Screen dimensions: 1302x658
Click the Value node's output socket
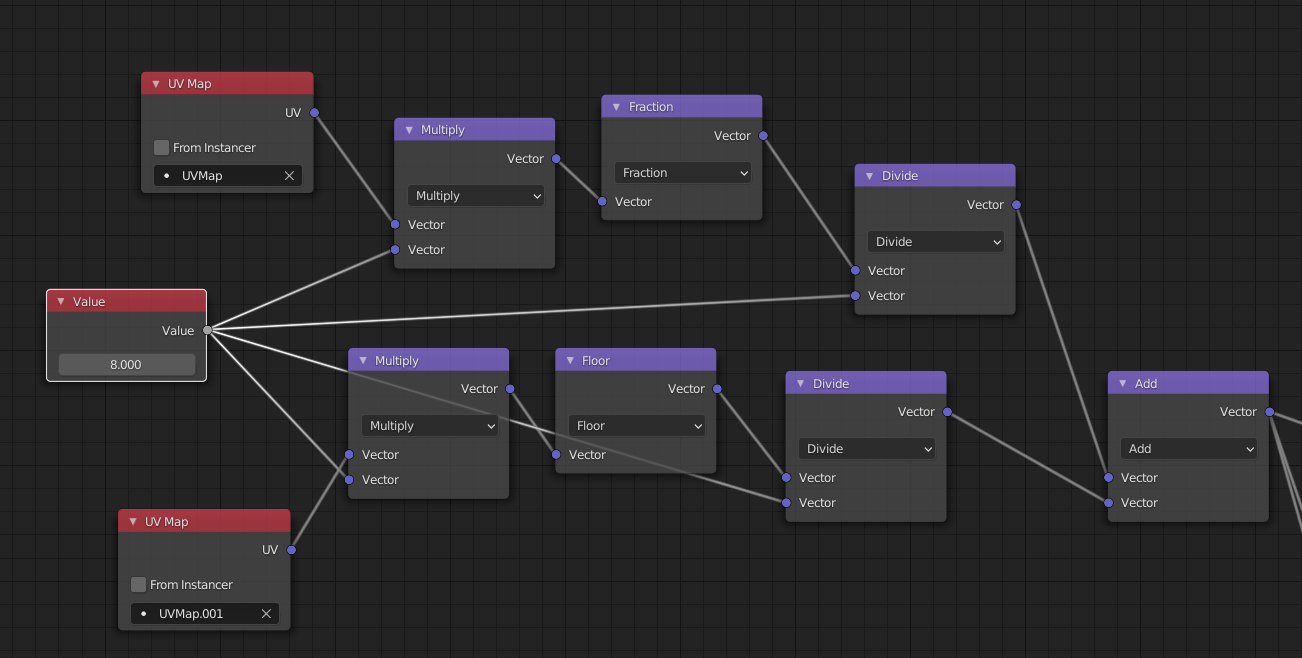pyautogui.click(x=207, y=330)
